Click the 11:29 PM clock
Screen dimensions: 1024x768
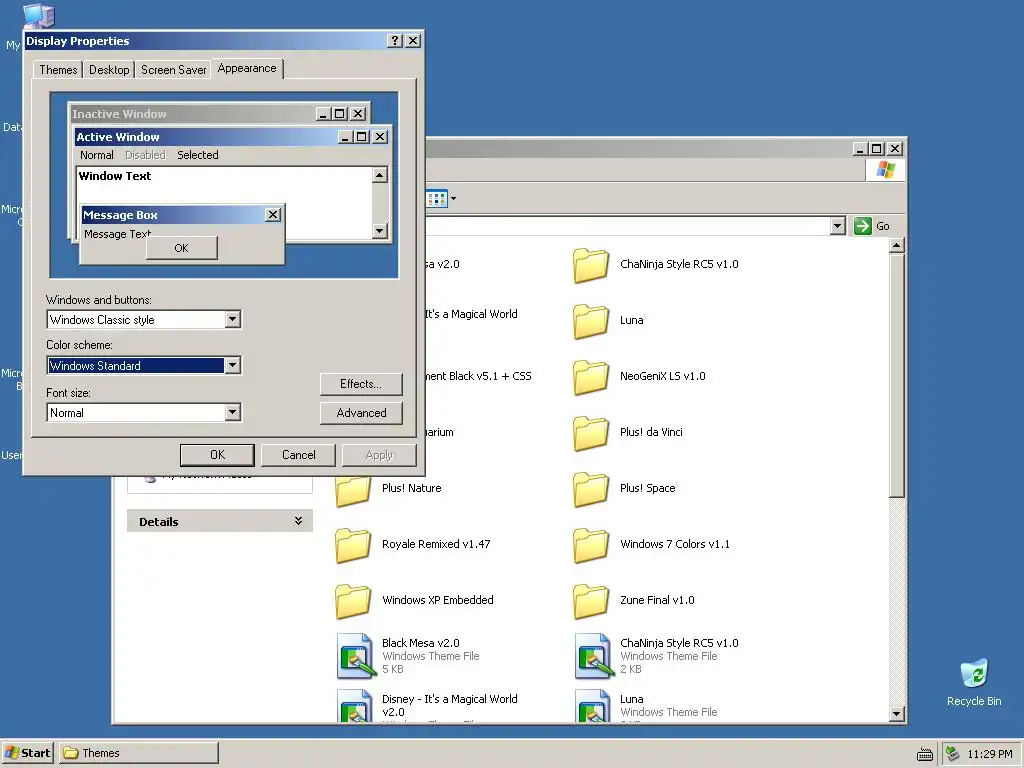click(989, 754)
